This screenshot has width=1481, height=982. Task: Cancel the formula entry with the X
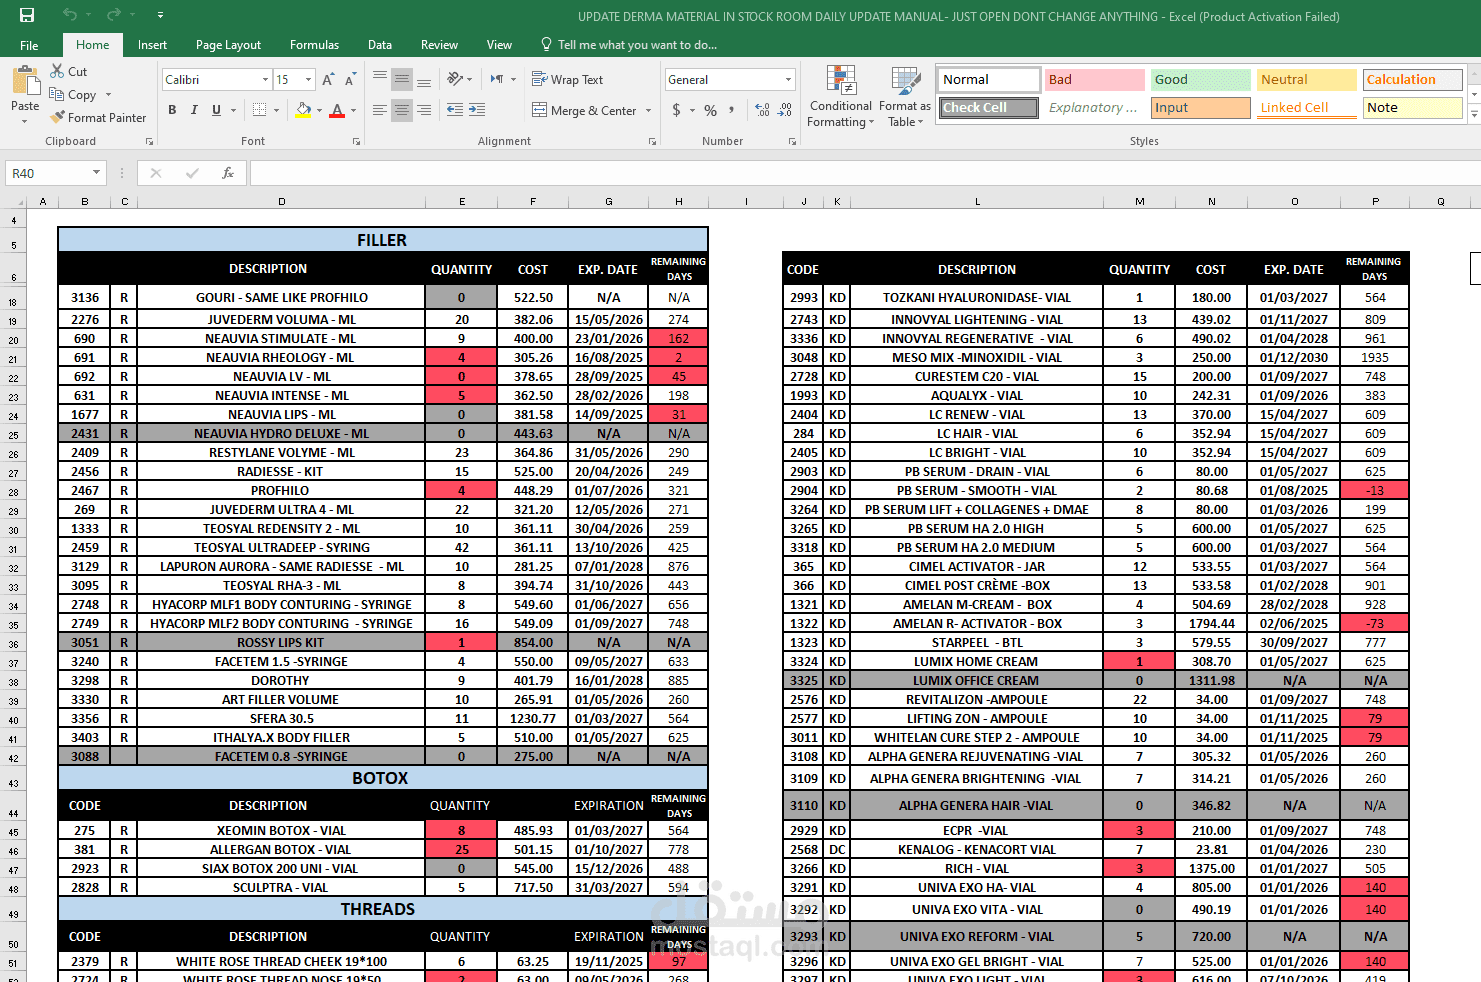pos(156,173)
